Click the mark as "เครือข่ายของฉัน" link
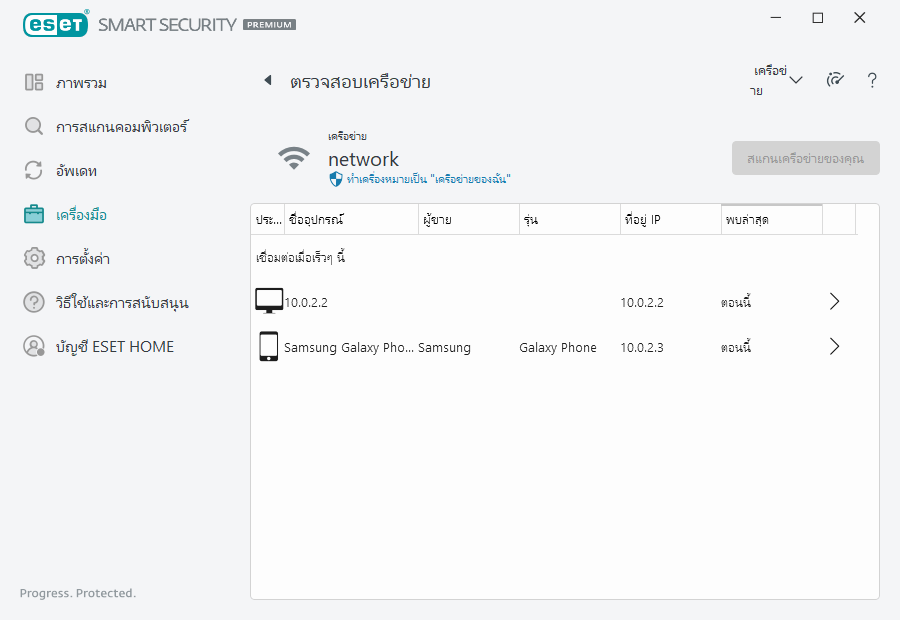Viewport: 900px width, 620px height. (429, 179)
